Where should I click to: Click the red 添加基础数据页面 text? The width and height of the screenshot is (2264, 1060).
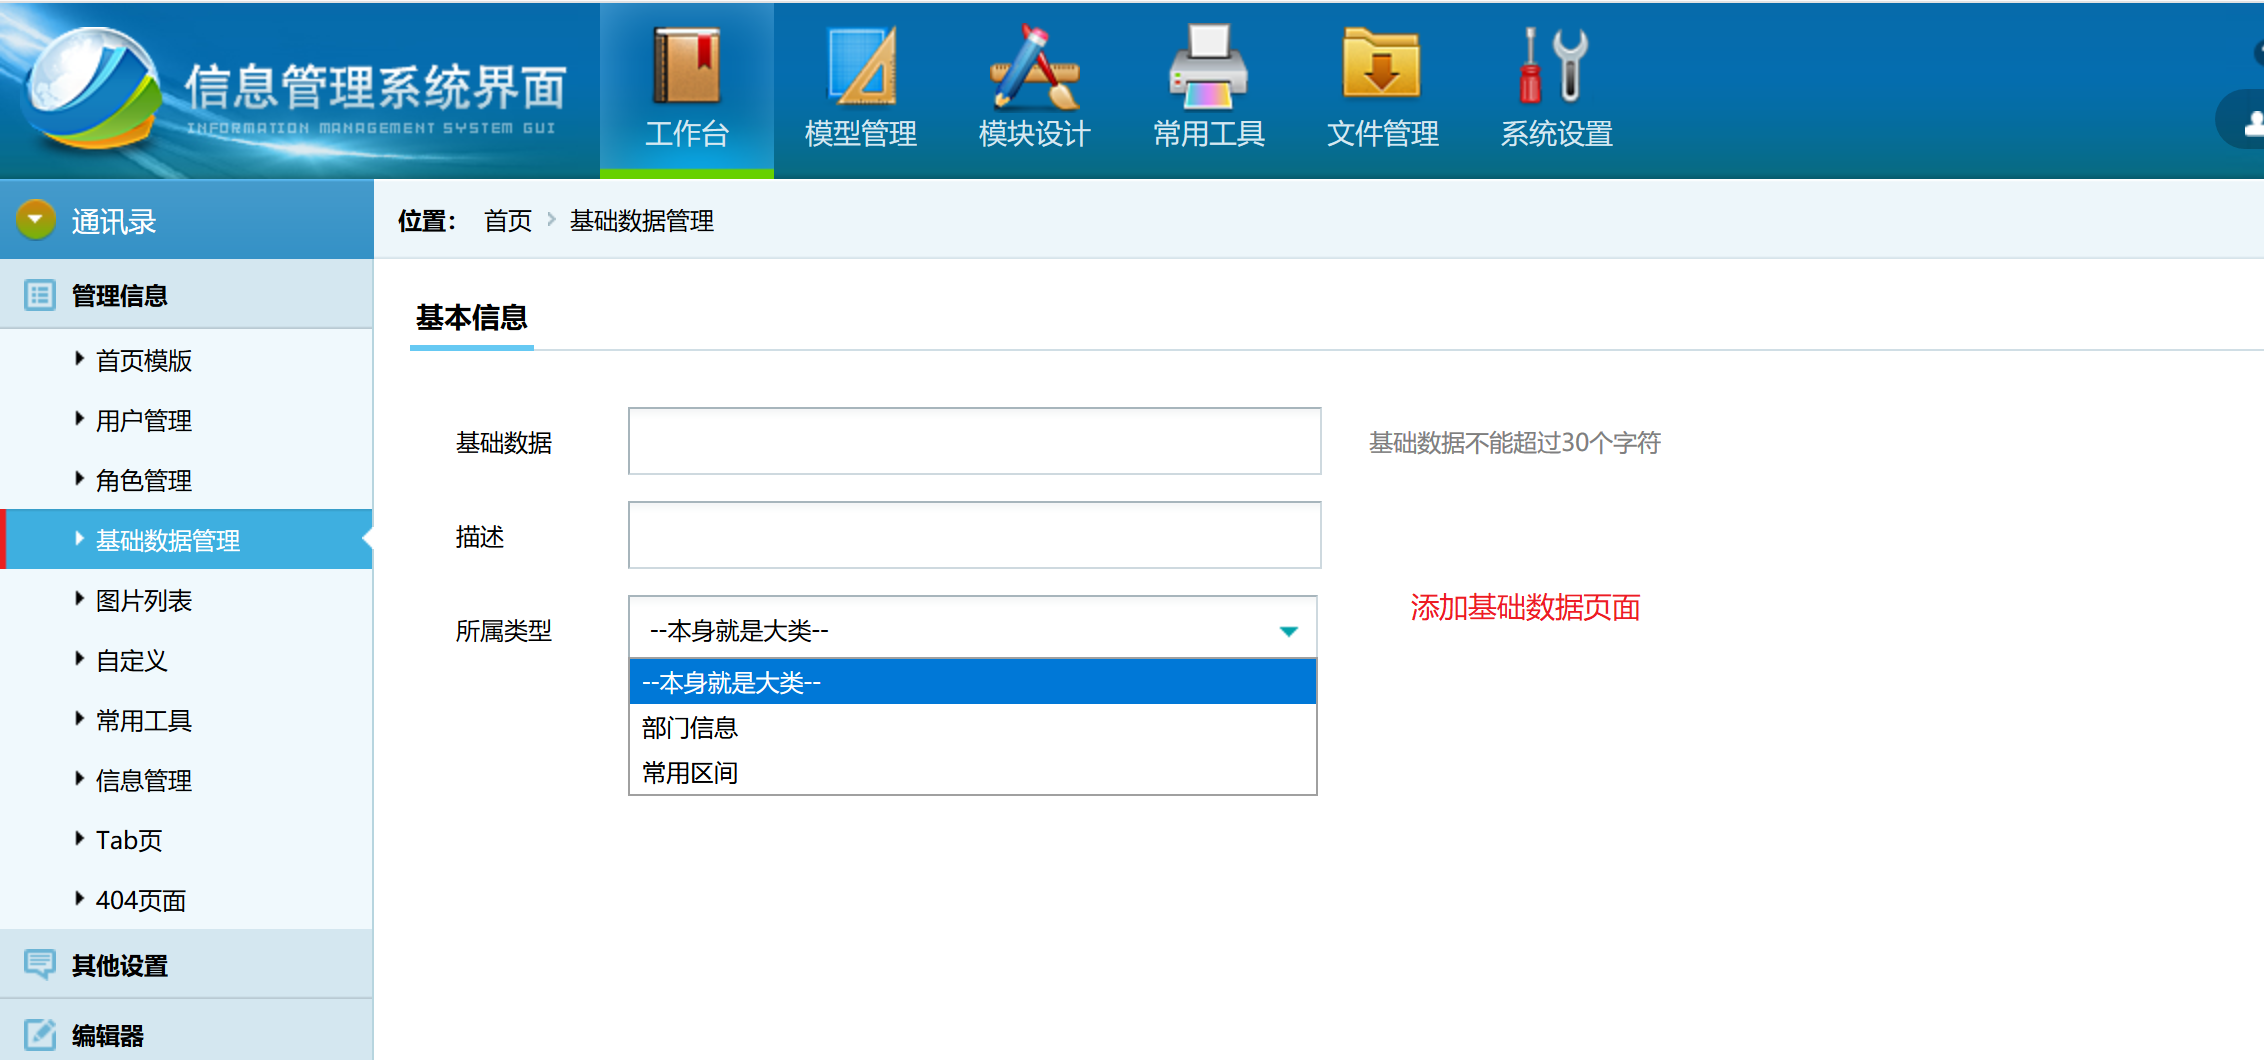tap(1525, 607)
